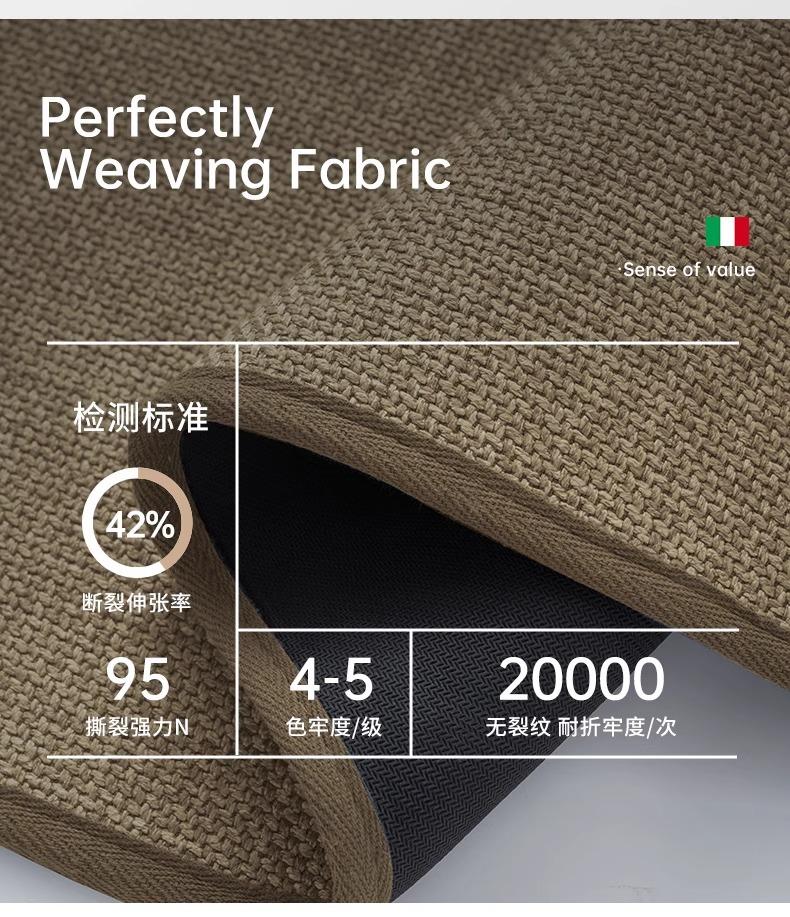
Task: Click the 色牢度/级 label
Action: [334, 727]
